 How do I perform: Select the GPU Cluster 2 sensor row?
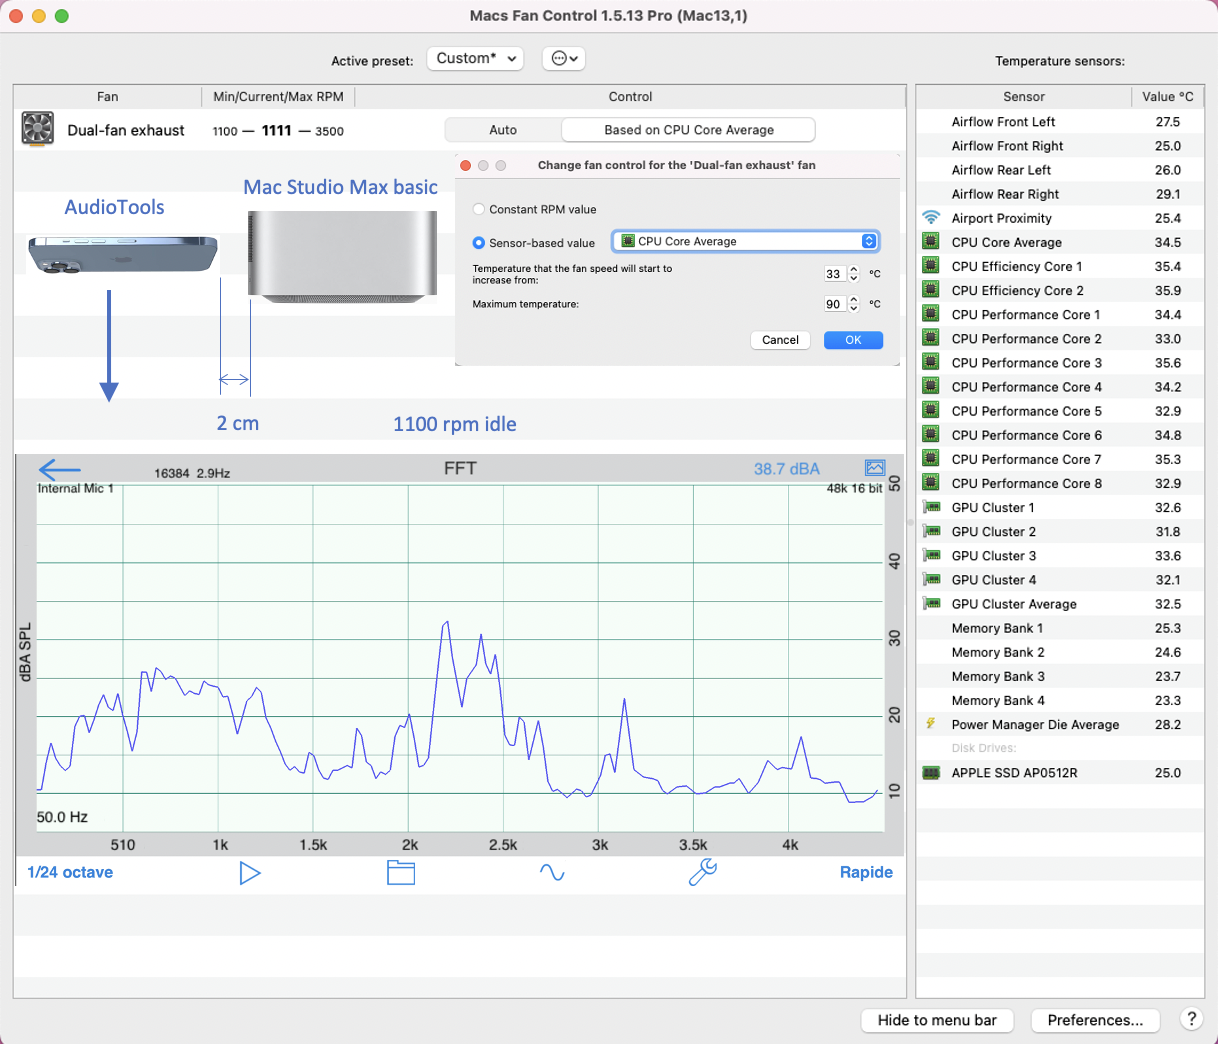click(x=1060, y=531)
